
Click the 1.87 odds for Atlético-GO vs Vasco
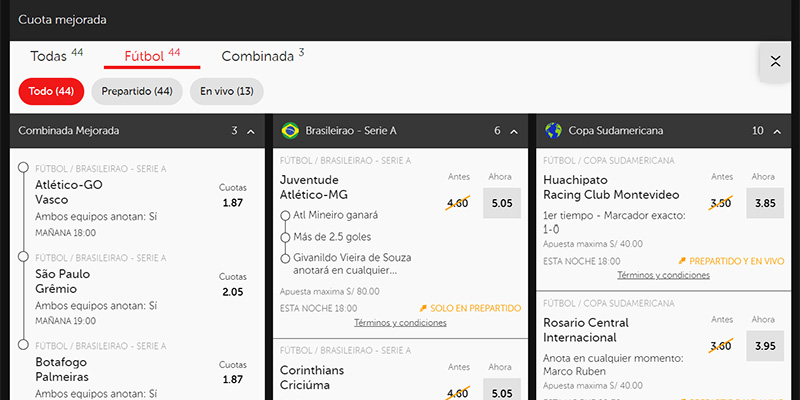(233, 203)
